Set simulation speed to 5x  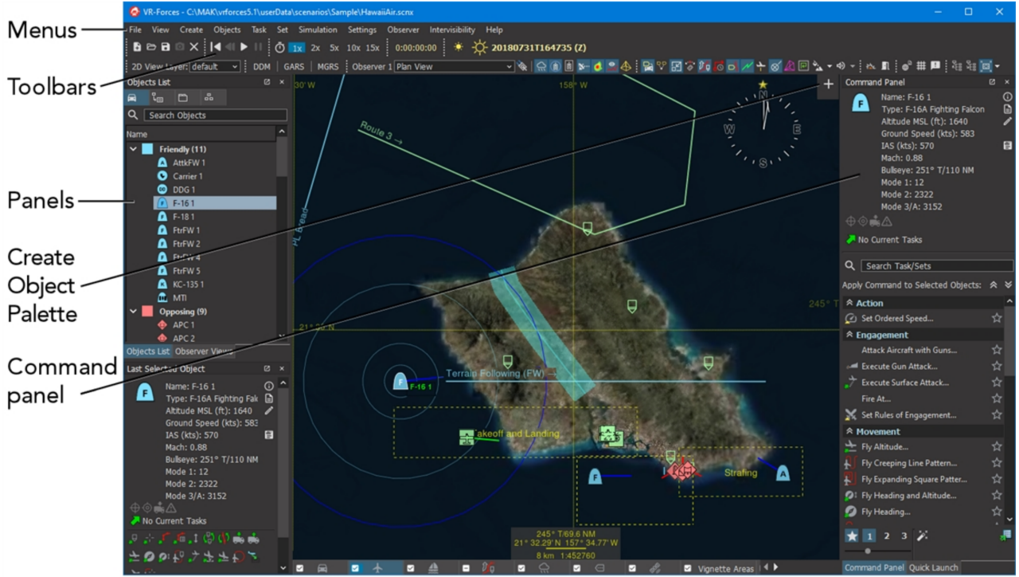(334, 48)
